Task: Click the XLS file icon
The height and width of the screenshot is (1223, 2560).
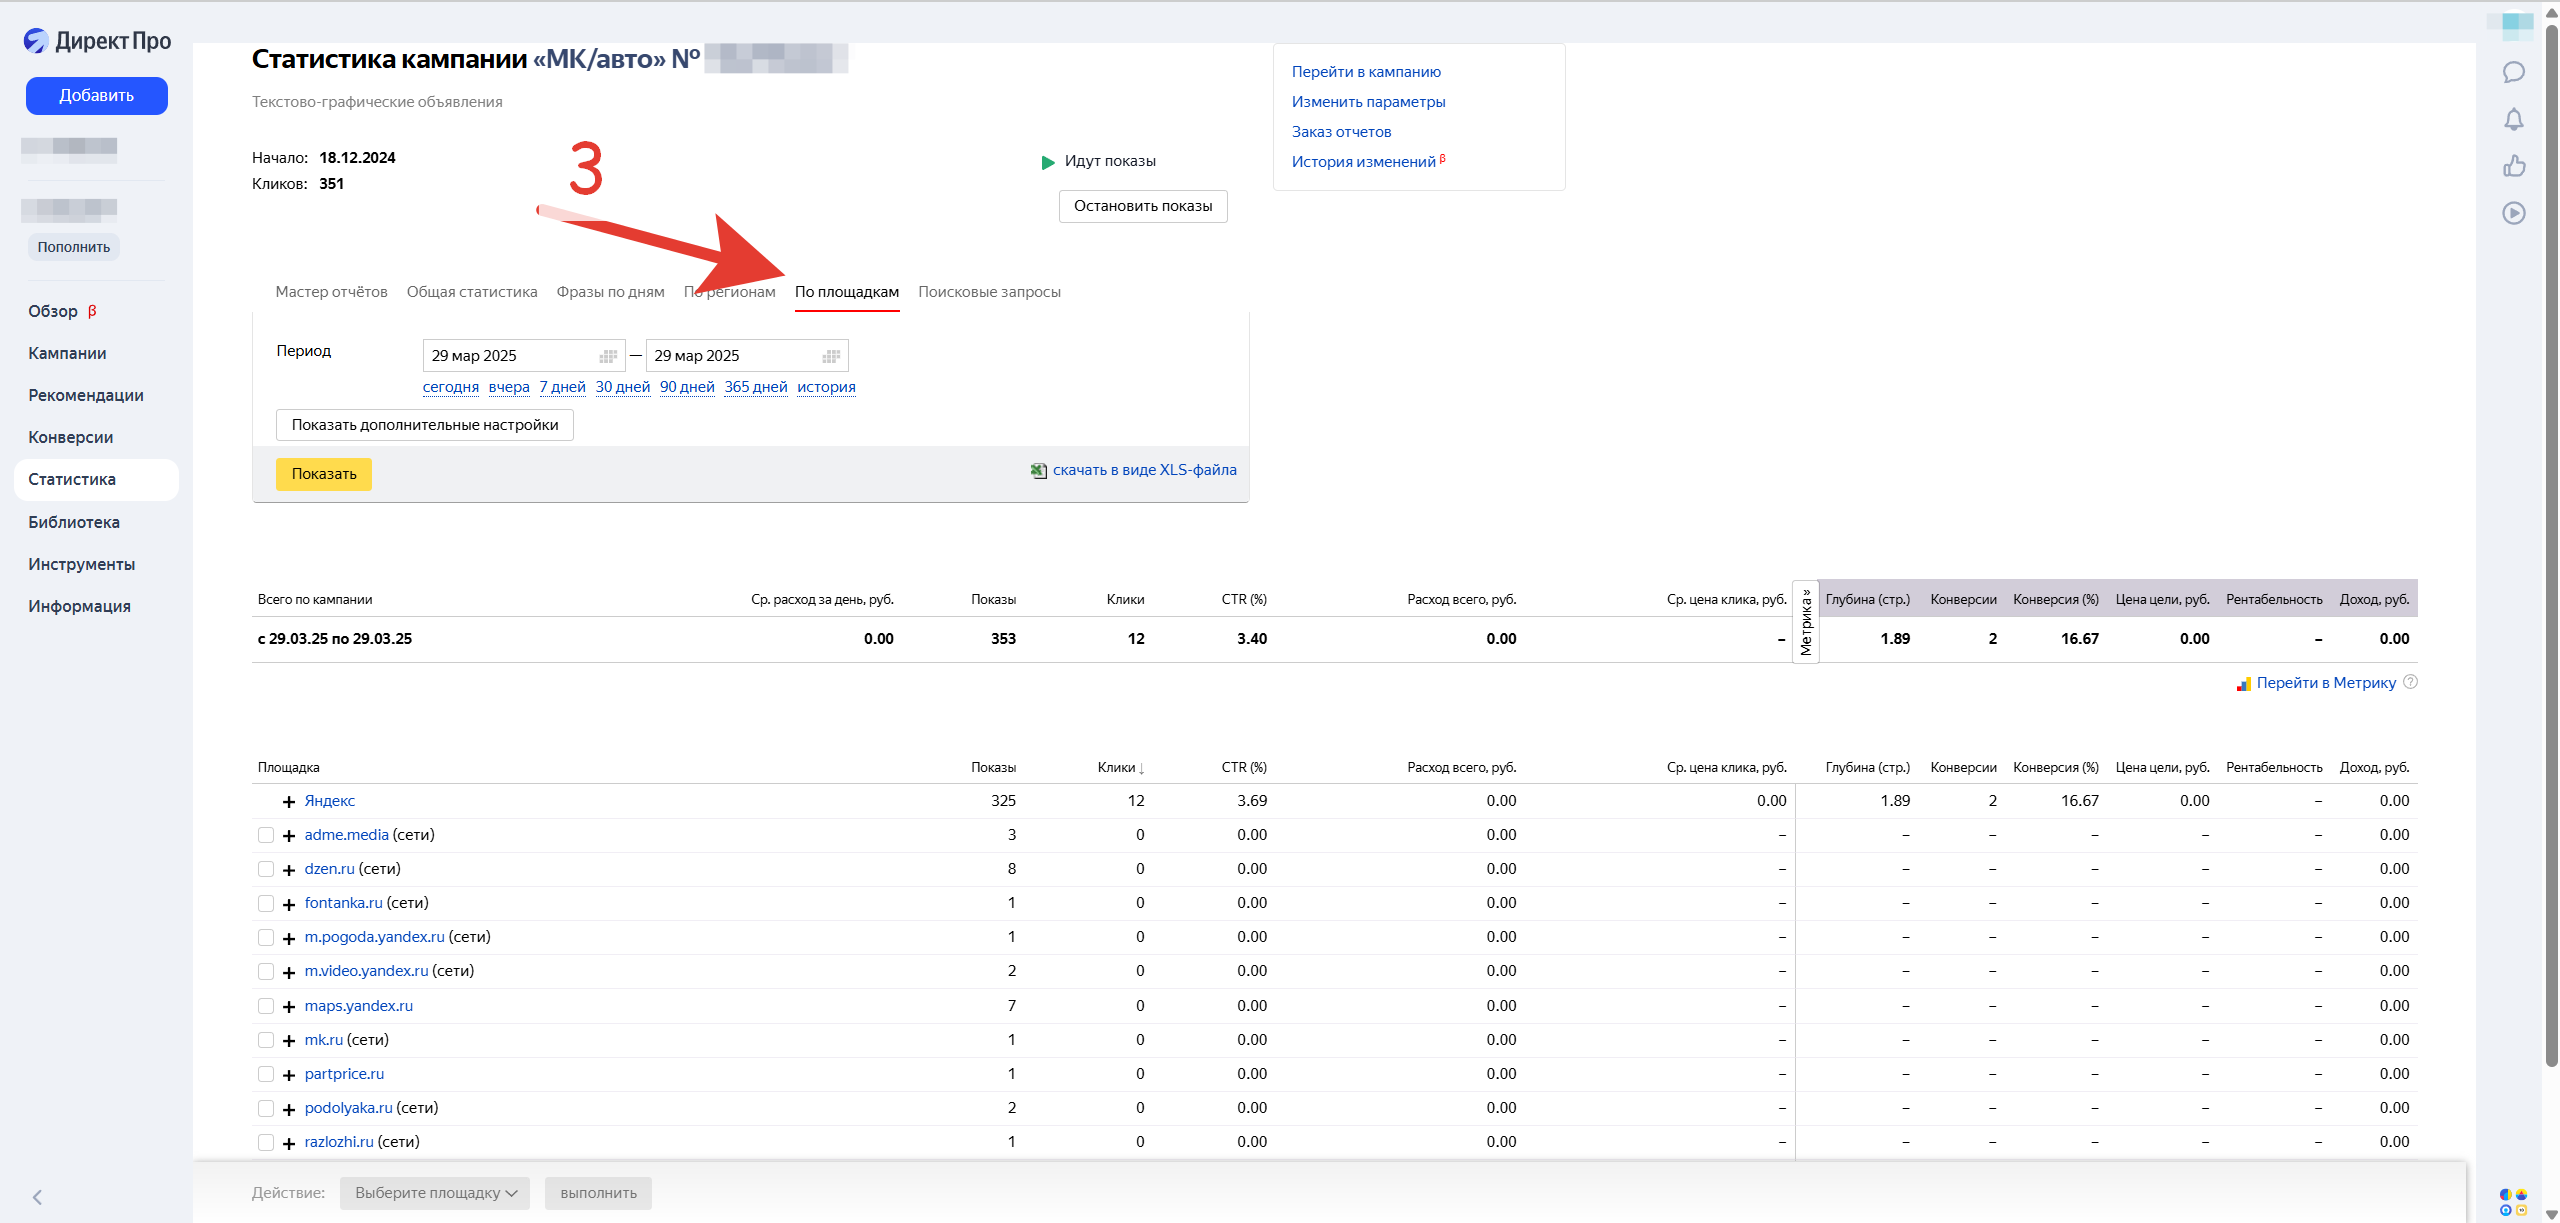Action: point(1039,470)
